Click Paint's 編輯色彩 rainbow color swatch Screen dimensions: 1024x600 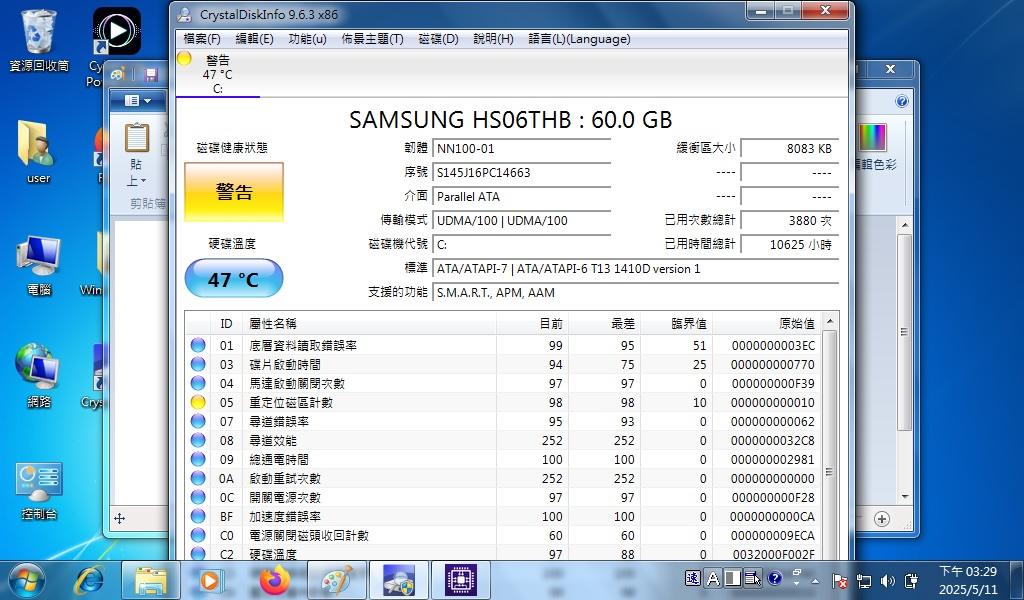point(873,138)
